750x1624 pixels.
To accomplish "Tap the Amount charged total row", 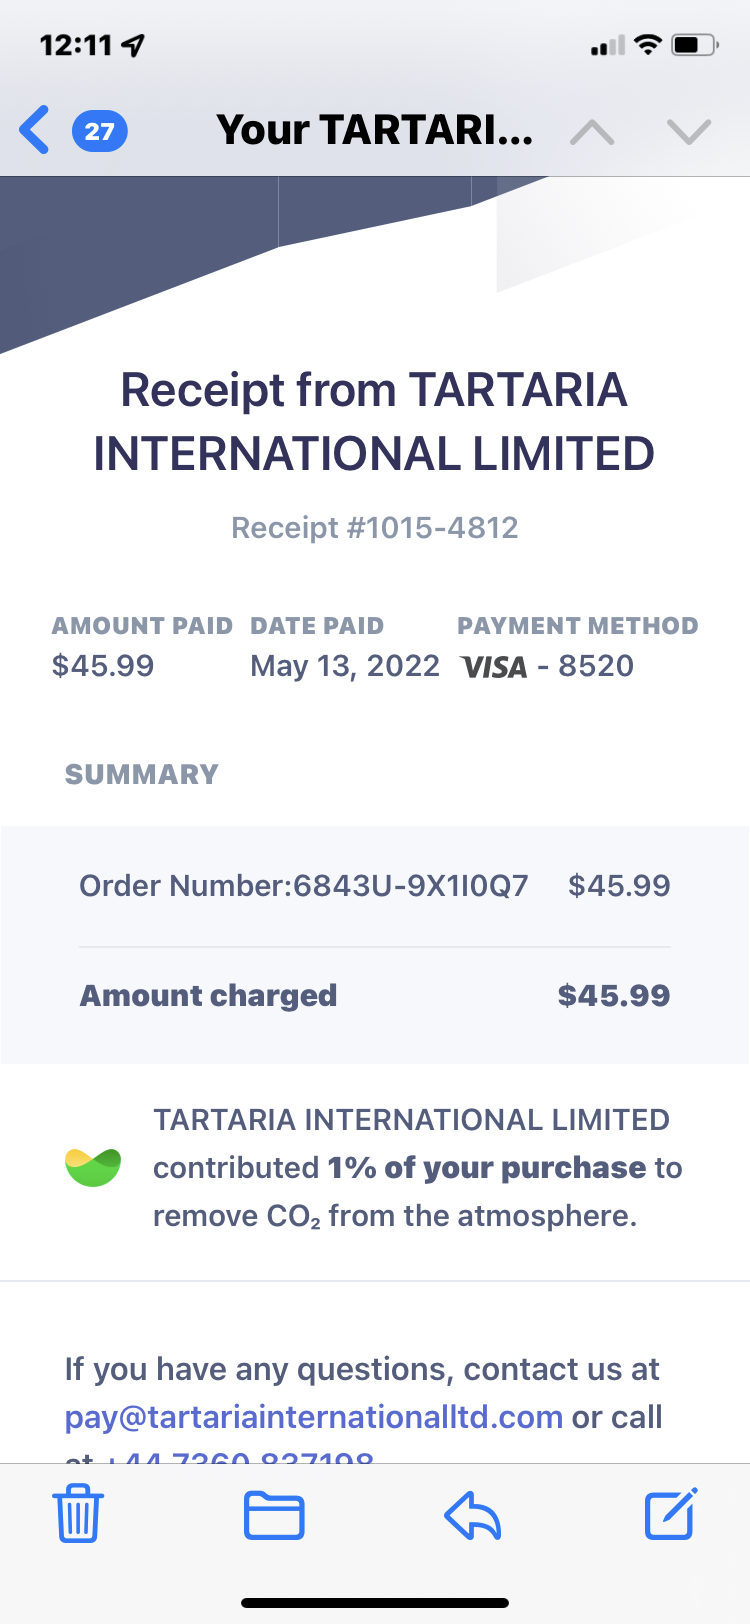I will 375,996.
